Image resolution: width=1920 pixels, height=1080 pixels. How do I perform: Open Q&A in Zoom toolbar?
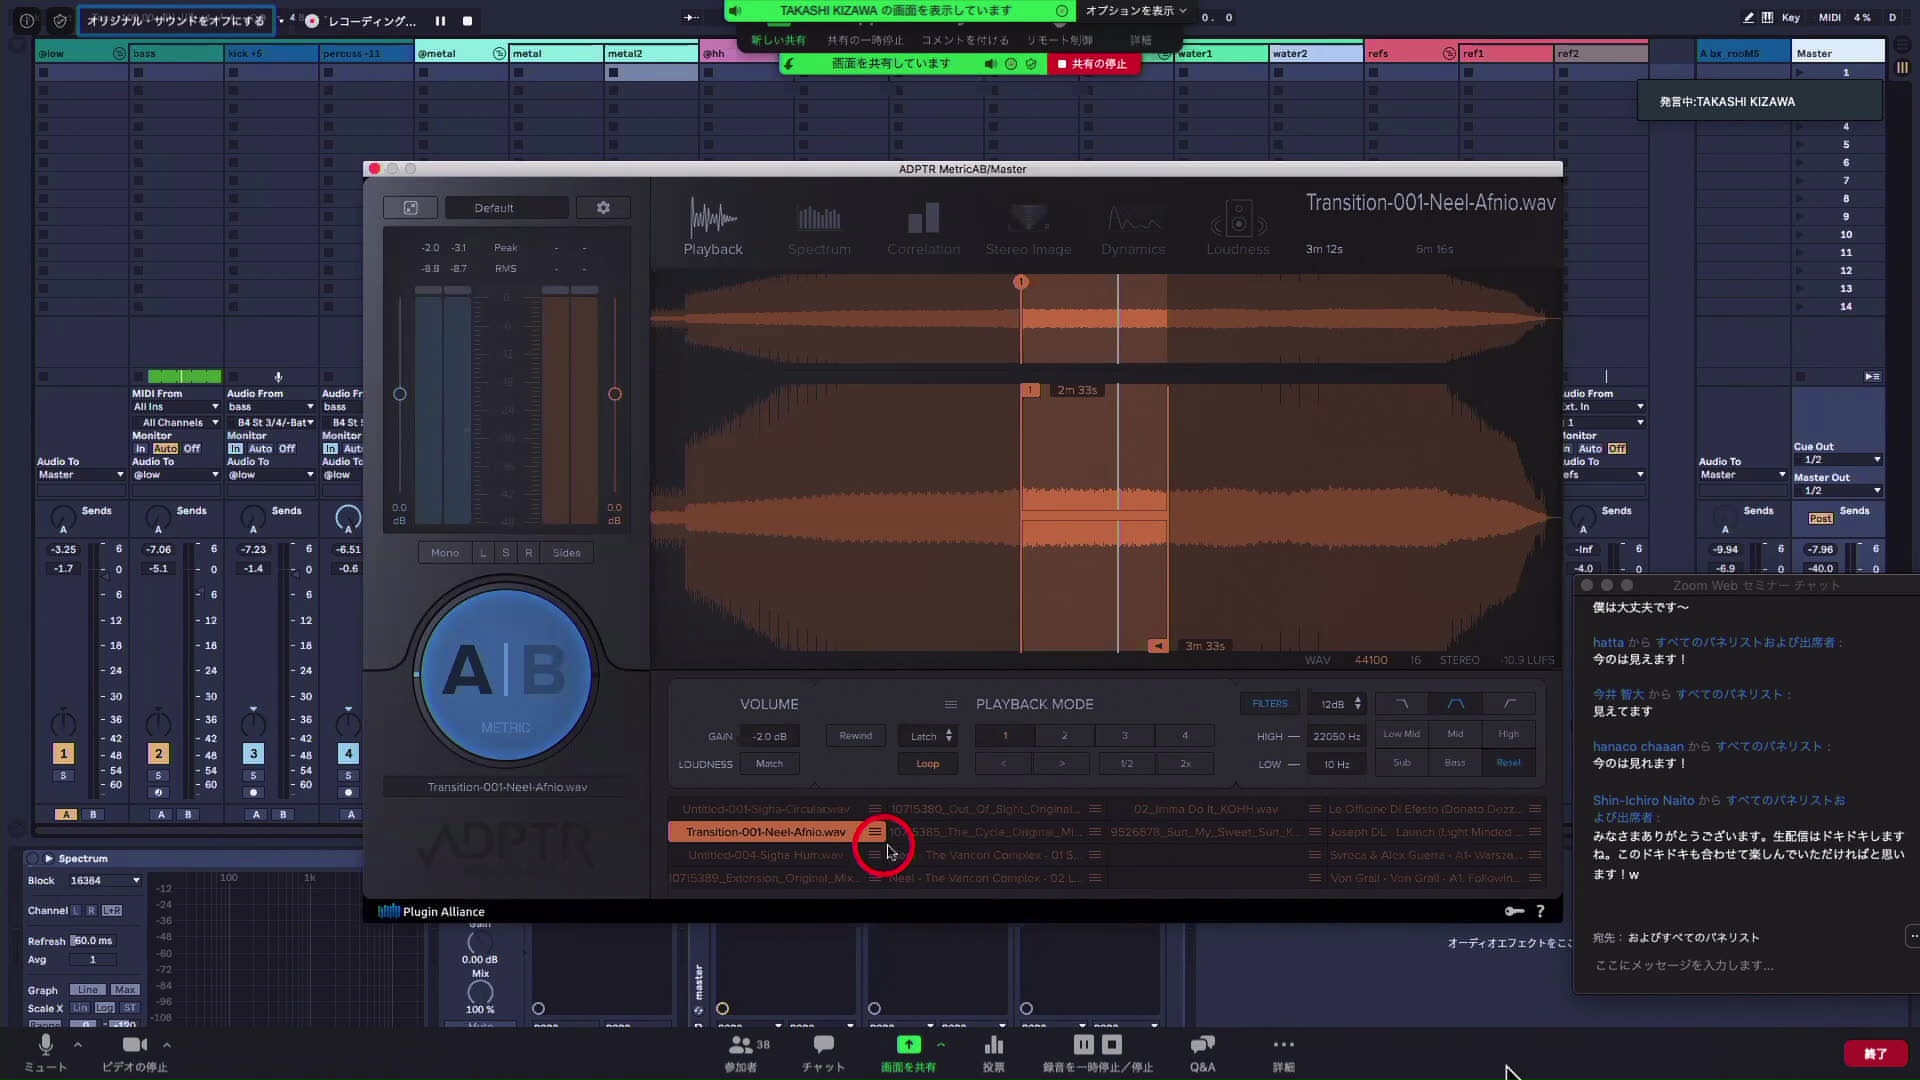pyautogui.click(x=1202, y=1053)
